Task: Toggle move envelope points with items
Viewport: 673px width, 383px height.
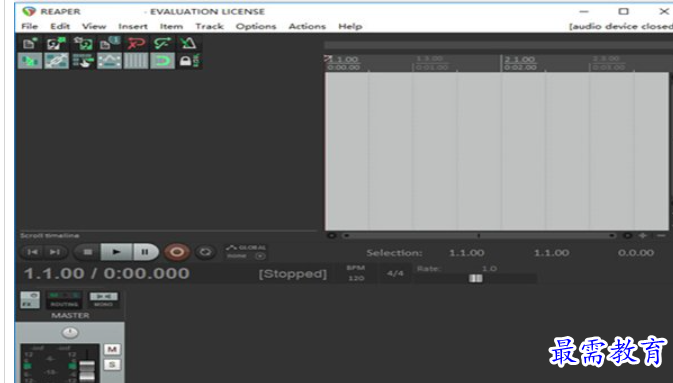Action: [x=109, y=61]
